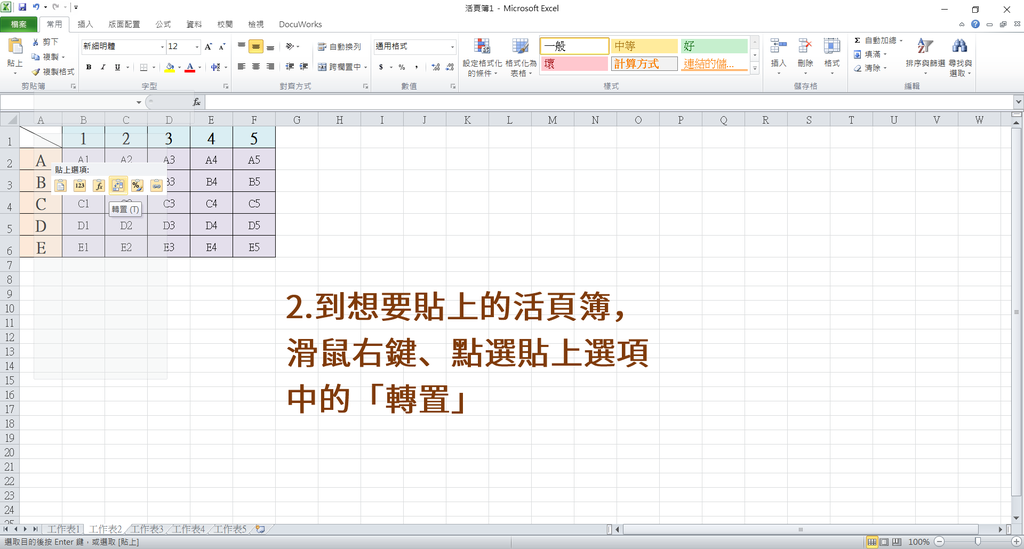Click the red font color A
The height and width of the screenshot is (549, 1024).
[190, 67]
